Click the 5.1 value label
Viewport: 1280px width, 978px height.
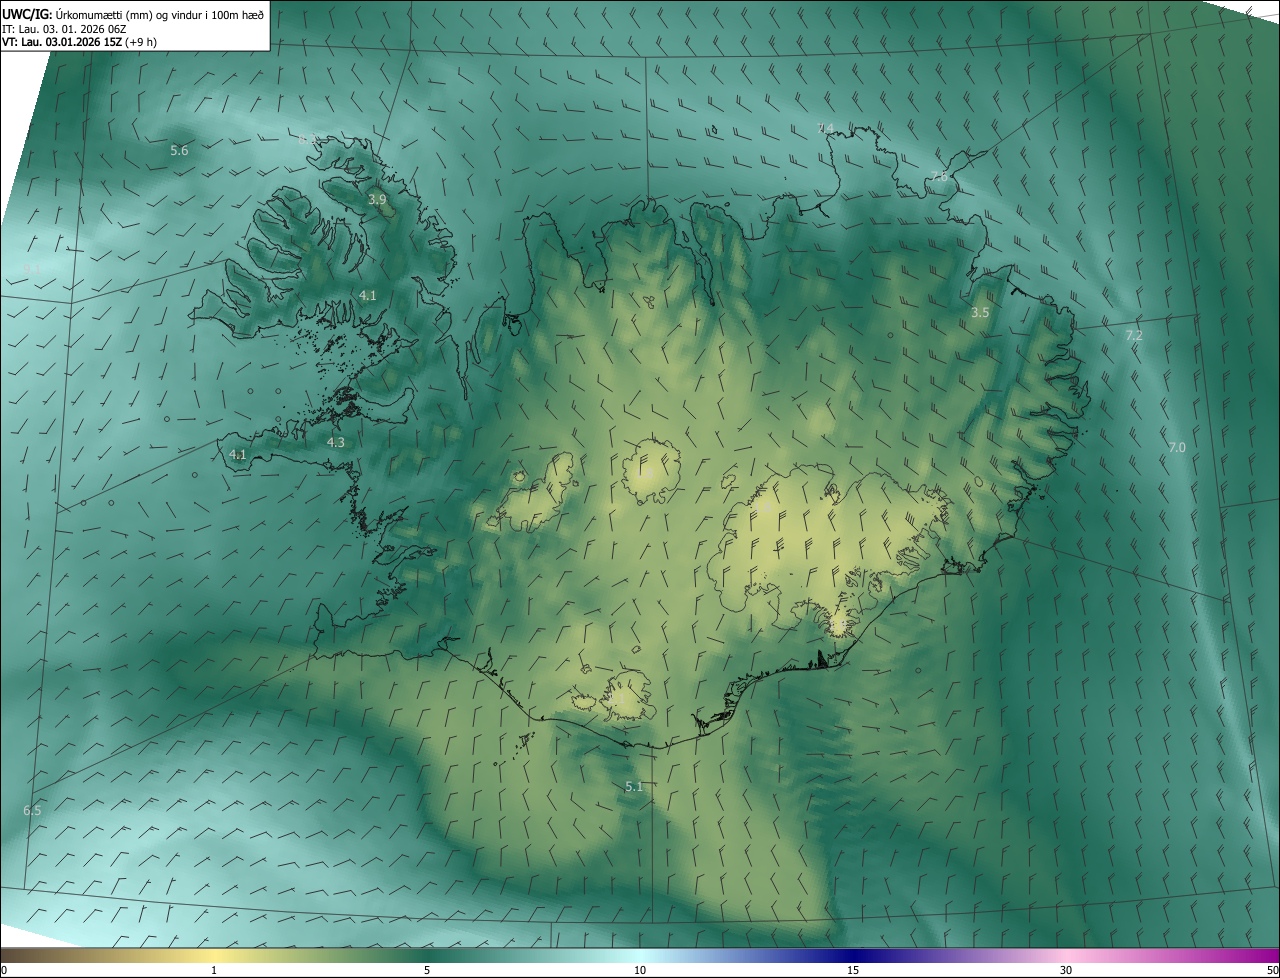pos(634,787)
